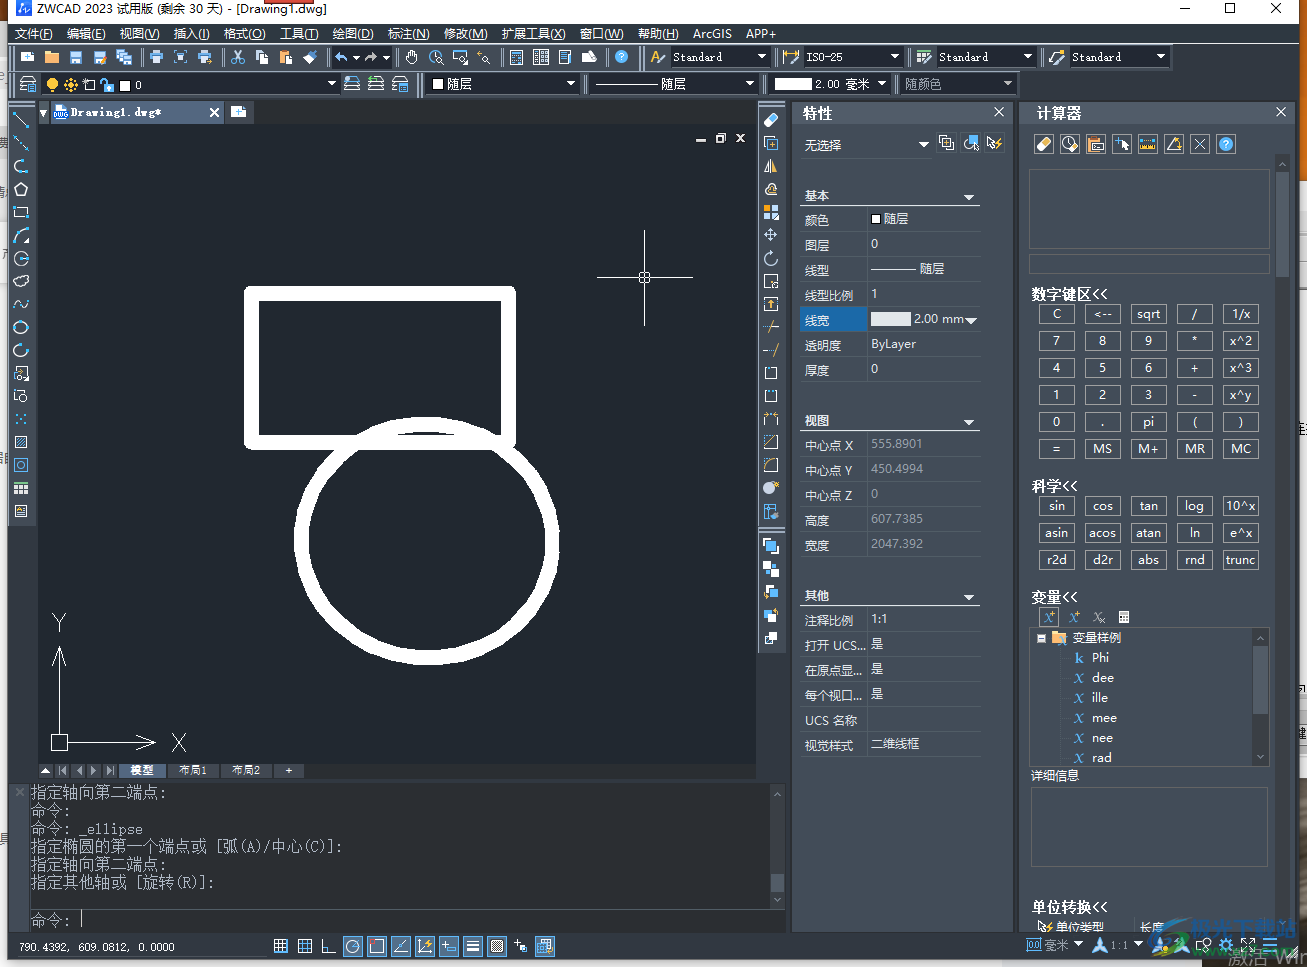This screenshot has width=1307, height=967.
Task: Open the lineweight 2.00 毫米 dropdown
Action: [882, 84]
